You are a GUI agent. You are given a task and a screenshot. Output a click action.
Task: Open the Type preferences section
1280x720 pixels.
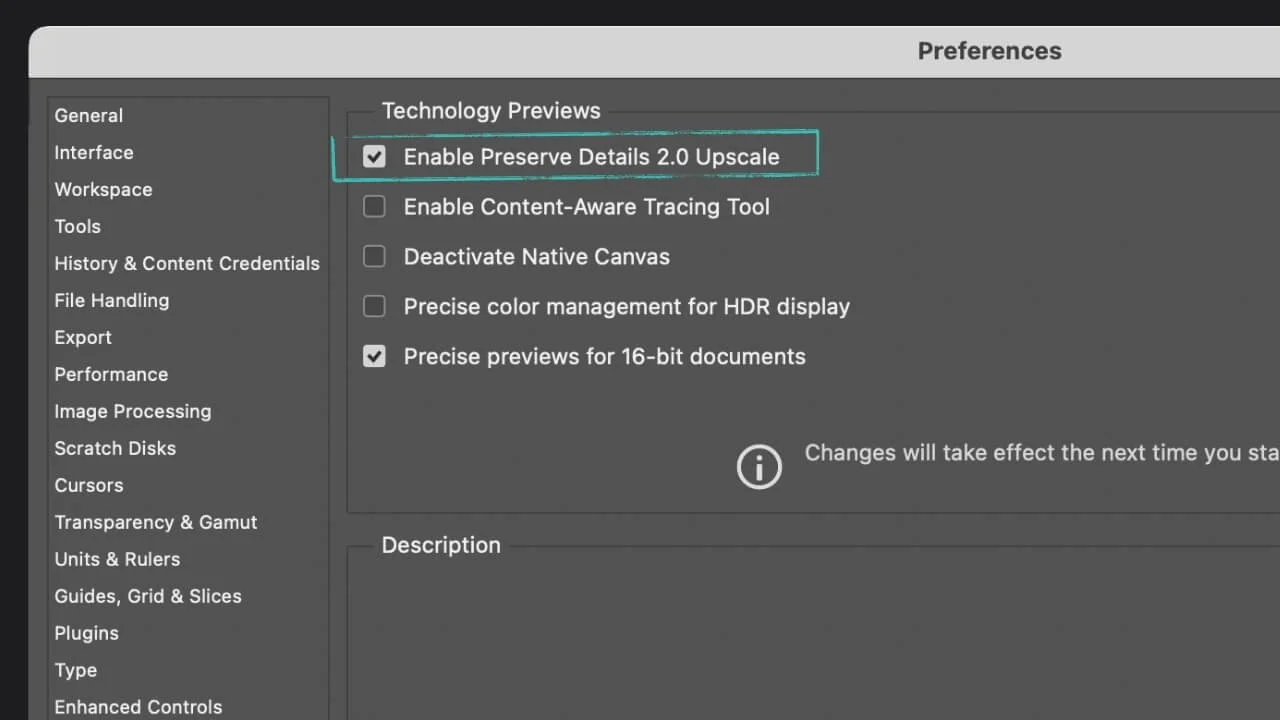coord(75,670)
